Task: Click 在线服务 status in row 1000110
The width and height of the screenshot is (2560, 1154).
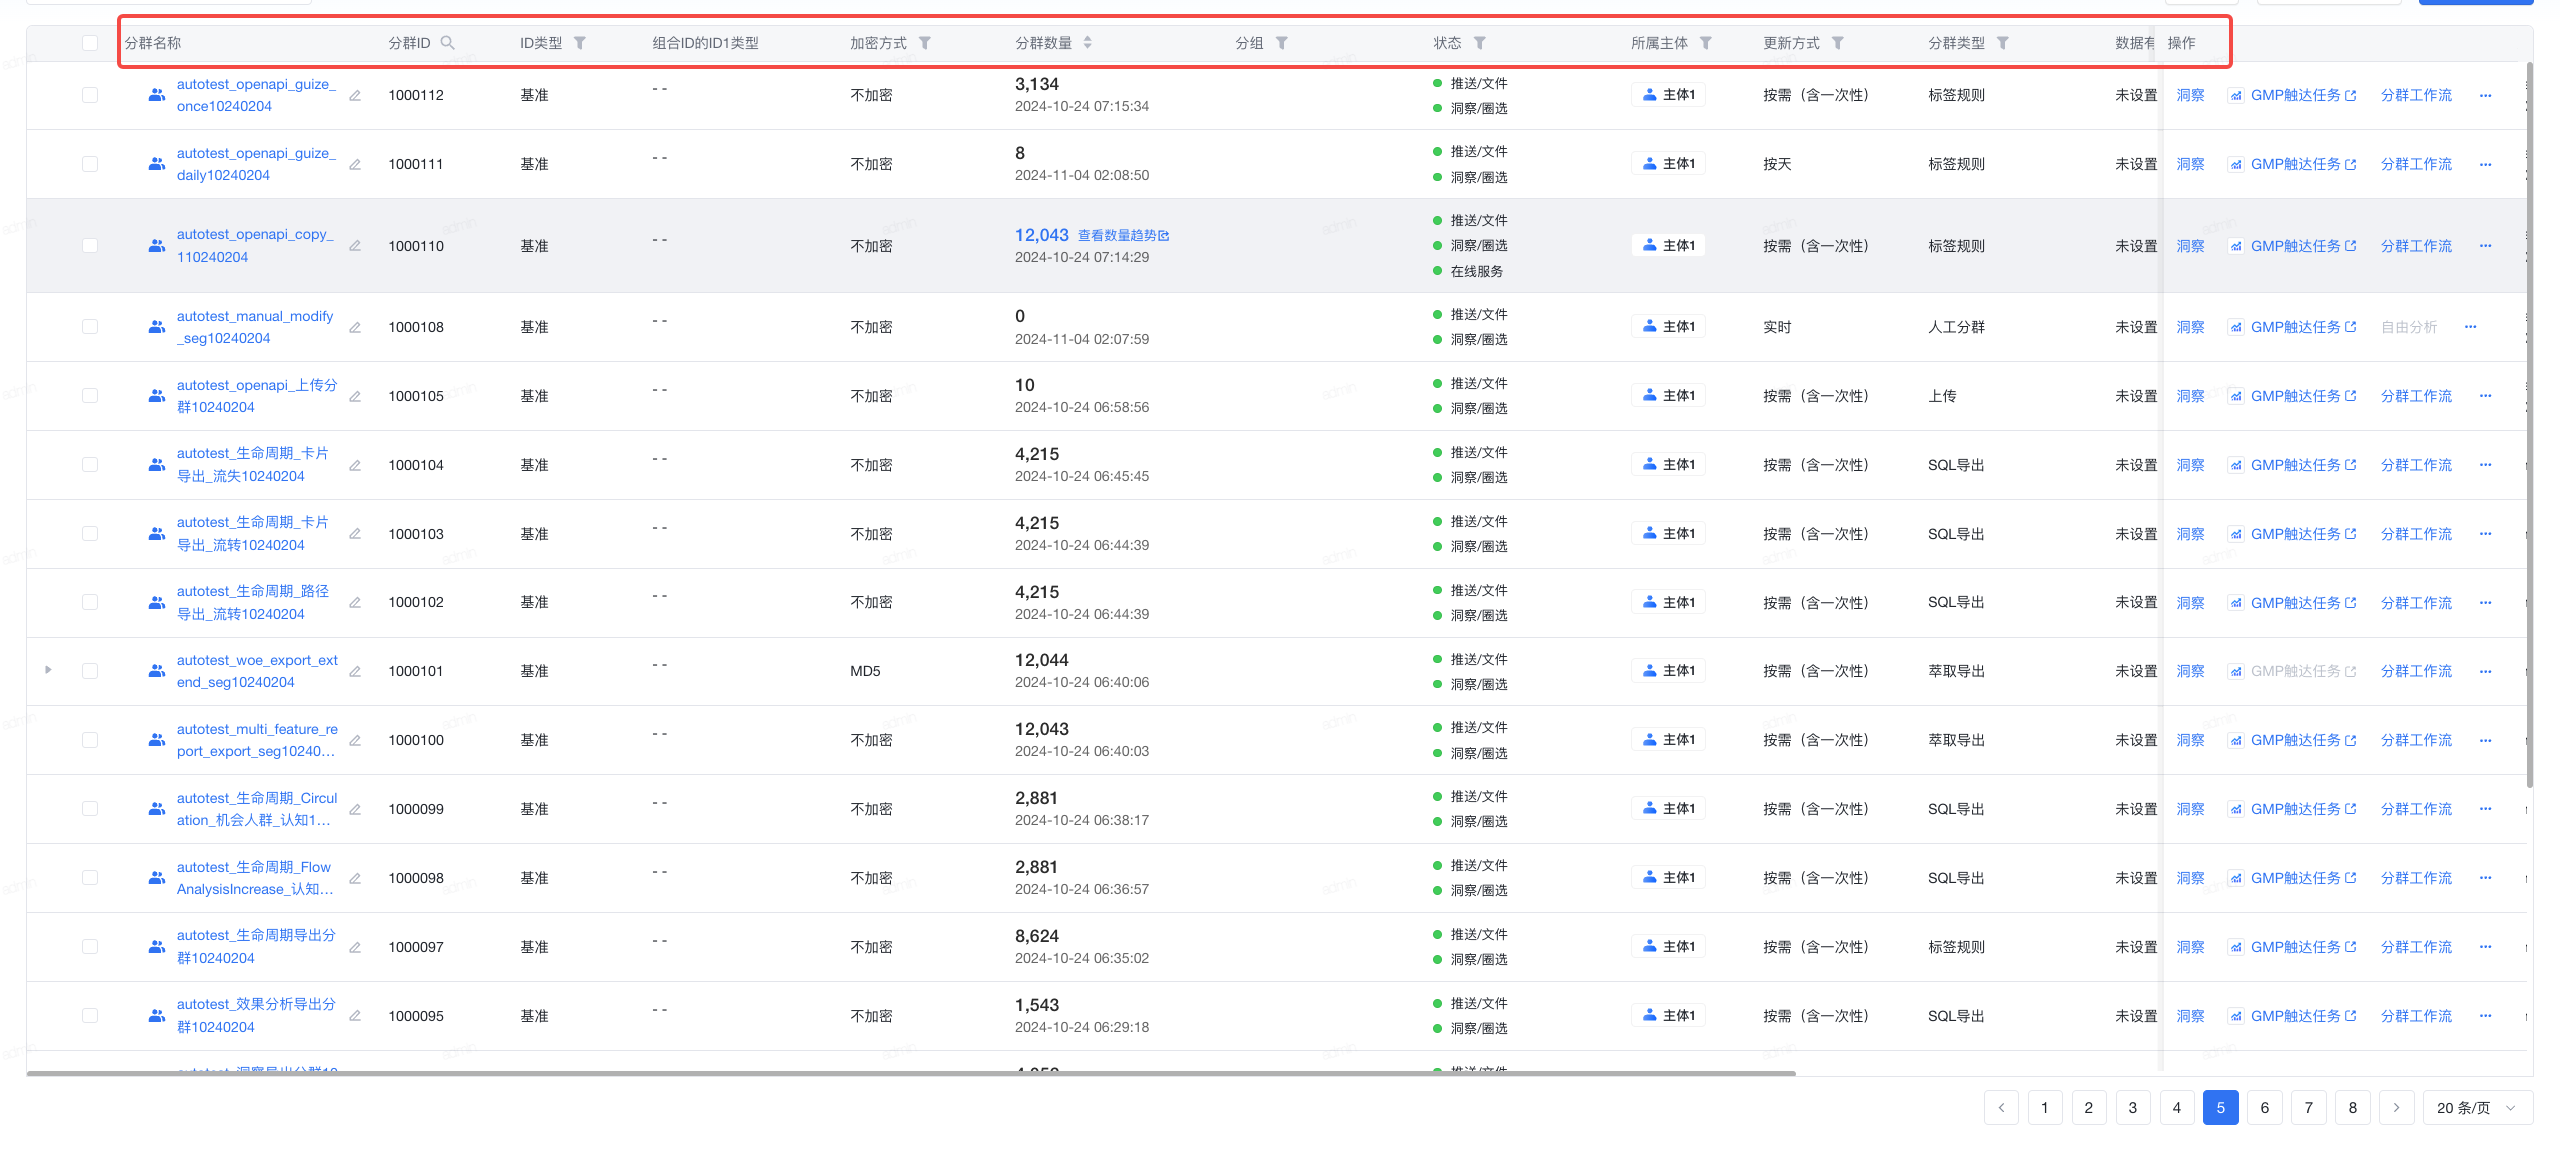Action: pyautogui.click(x=1476, y=271)
